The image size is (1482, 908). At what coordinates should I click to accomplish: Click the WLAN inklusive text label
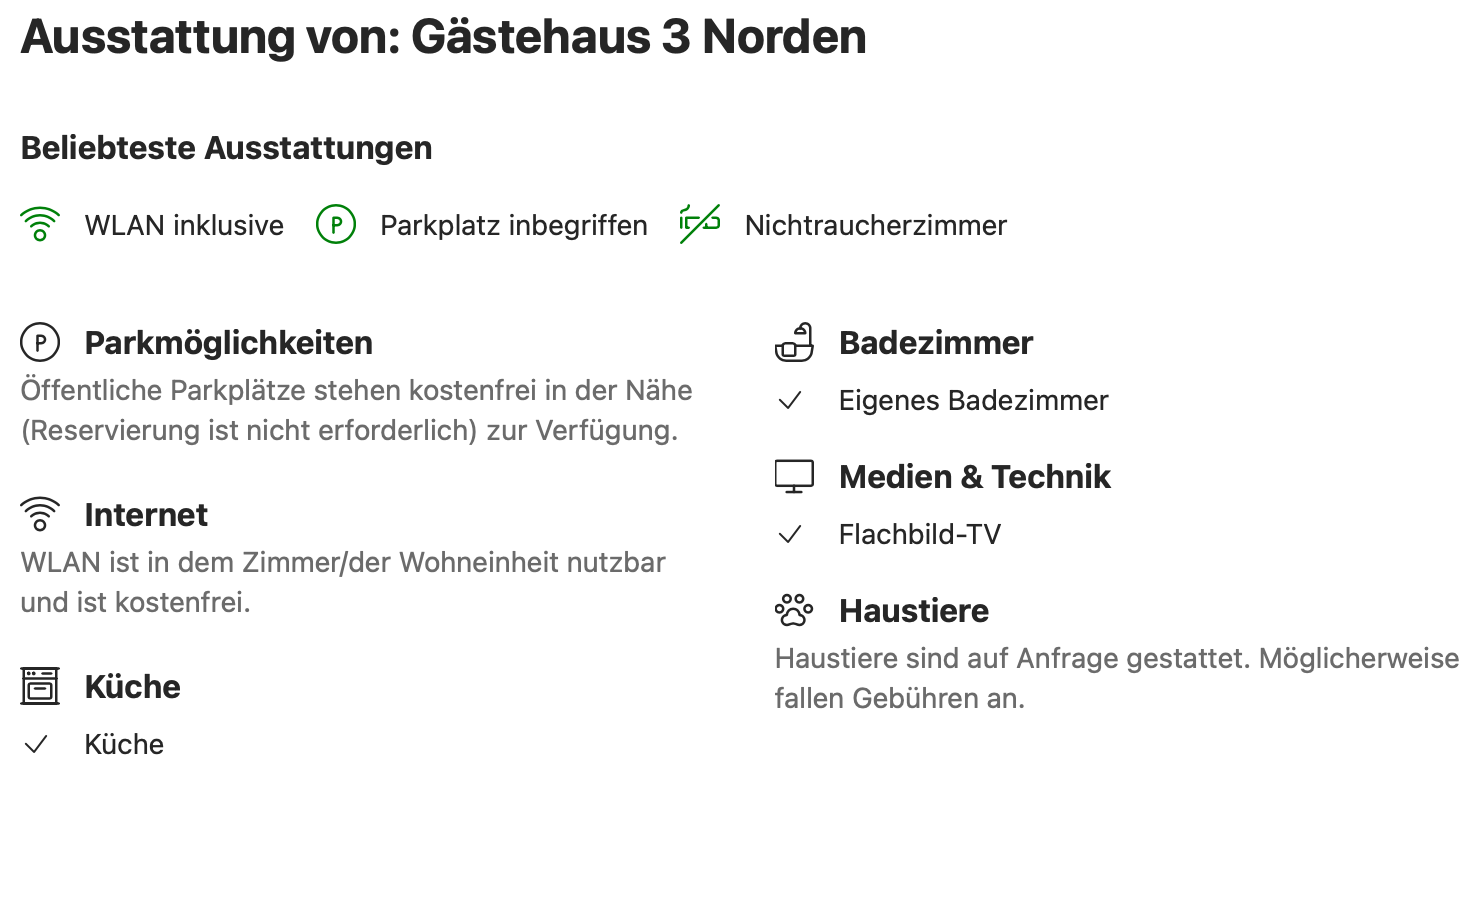184,225
